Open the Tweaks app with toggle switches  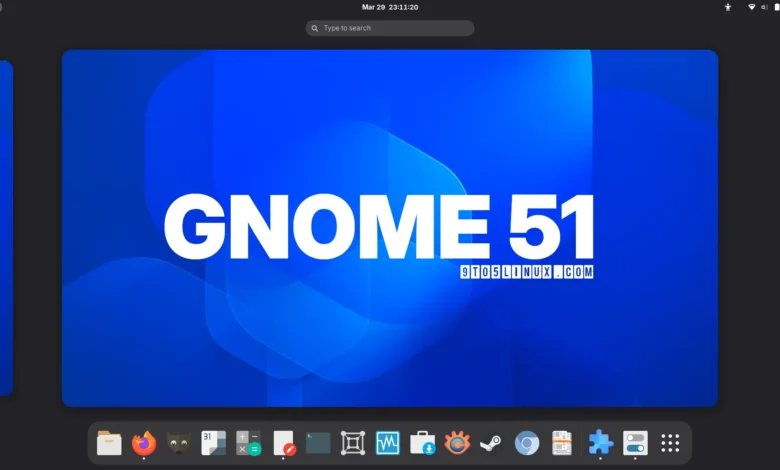click(x=635, y=443)
